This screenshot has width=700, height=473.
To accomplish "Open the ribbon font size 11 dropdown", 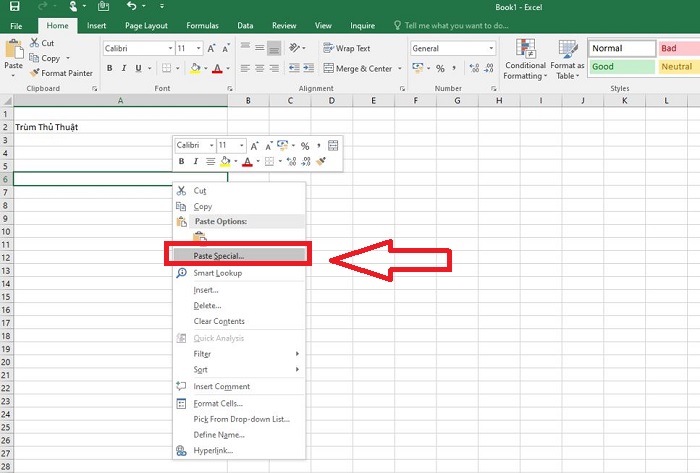I will [x=199, y=48].
